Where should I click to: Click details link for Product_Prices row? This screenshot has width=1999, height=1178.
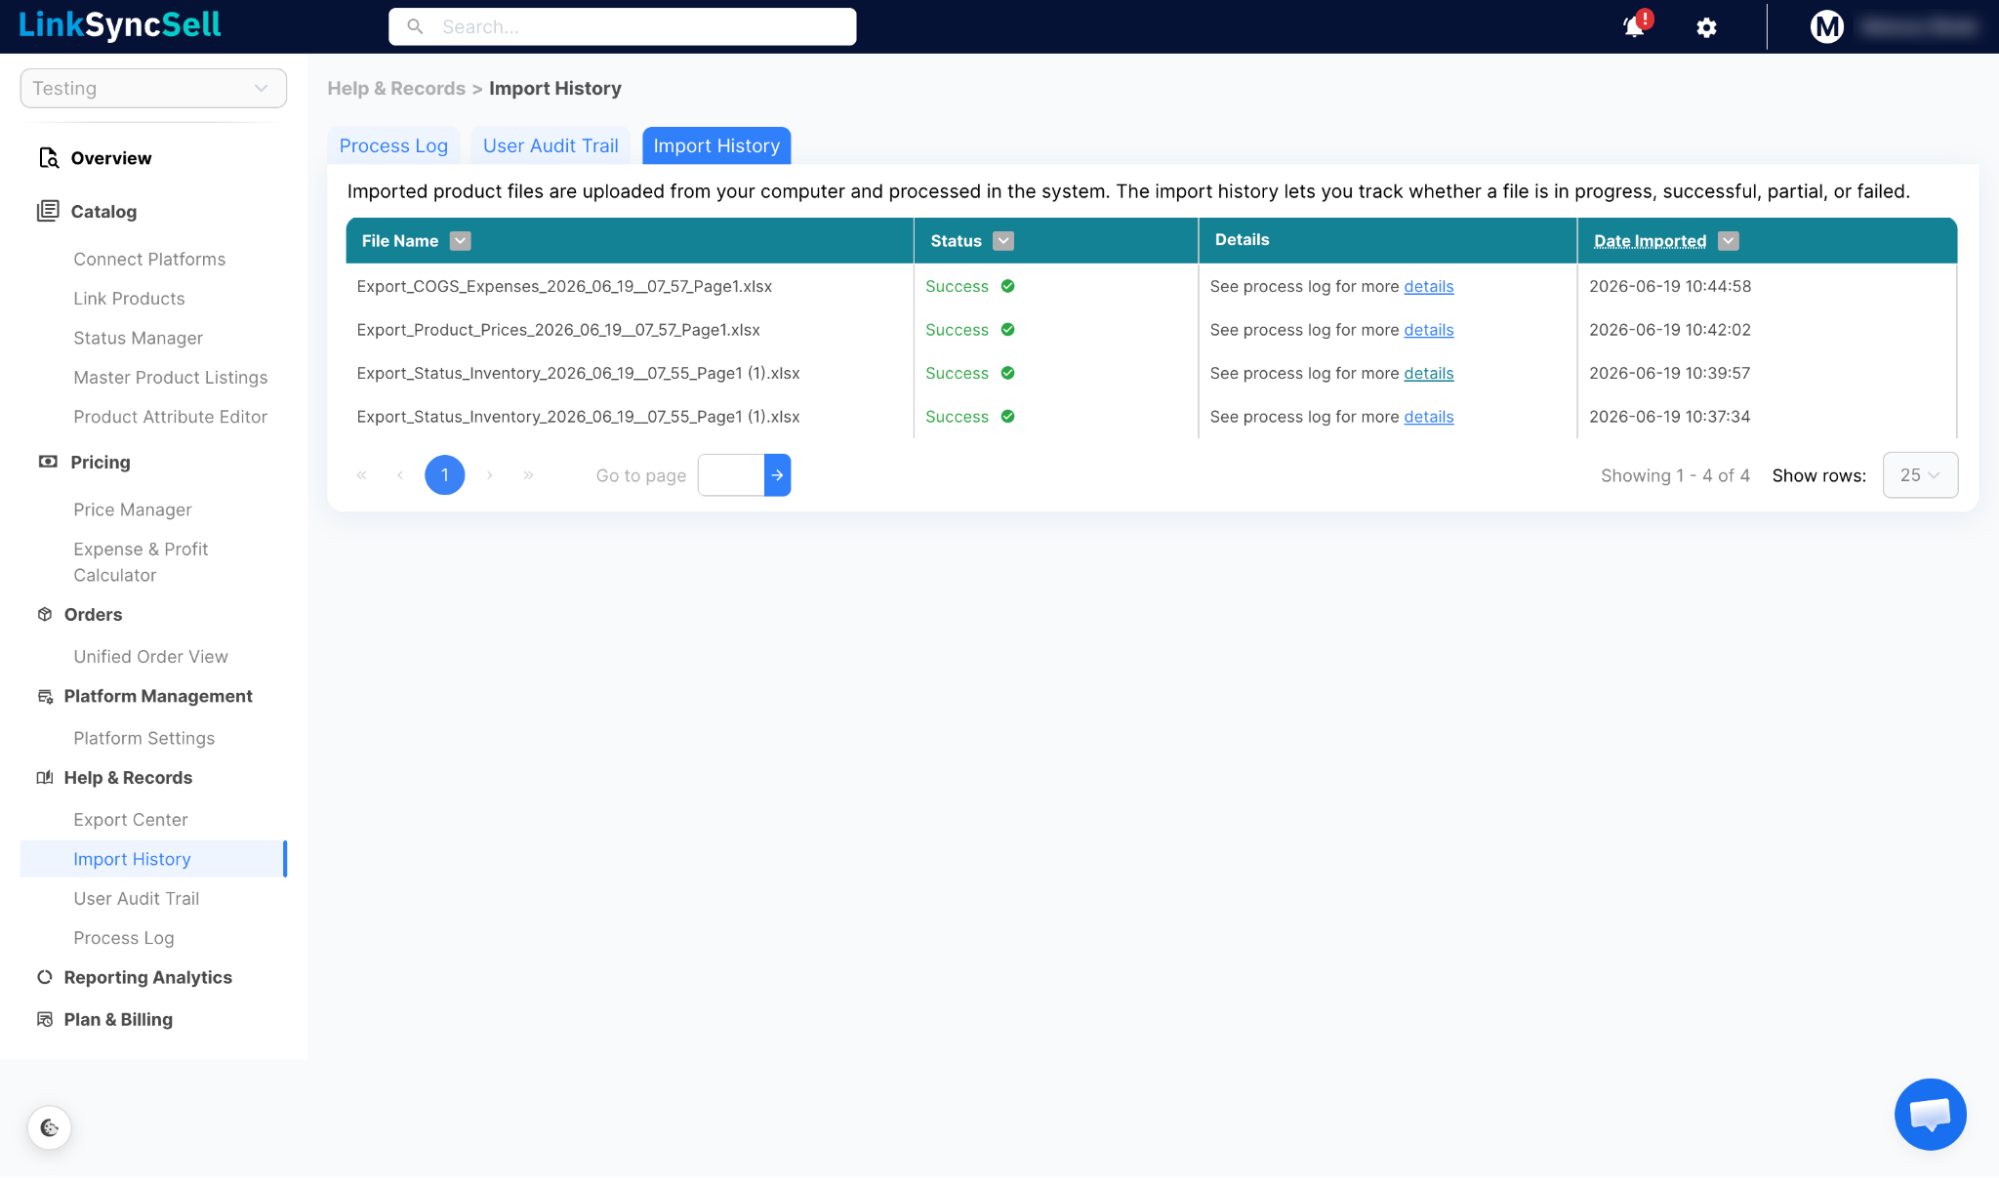click(1428, 329)
